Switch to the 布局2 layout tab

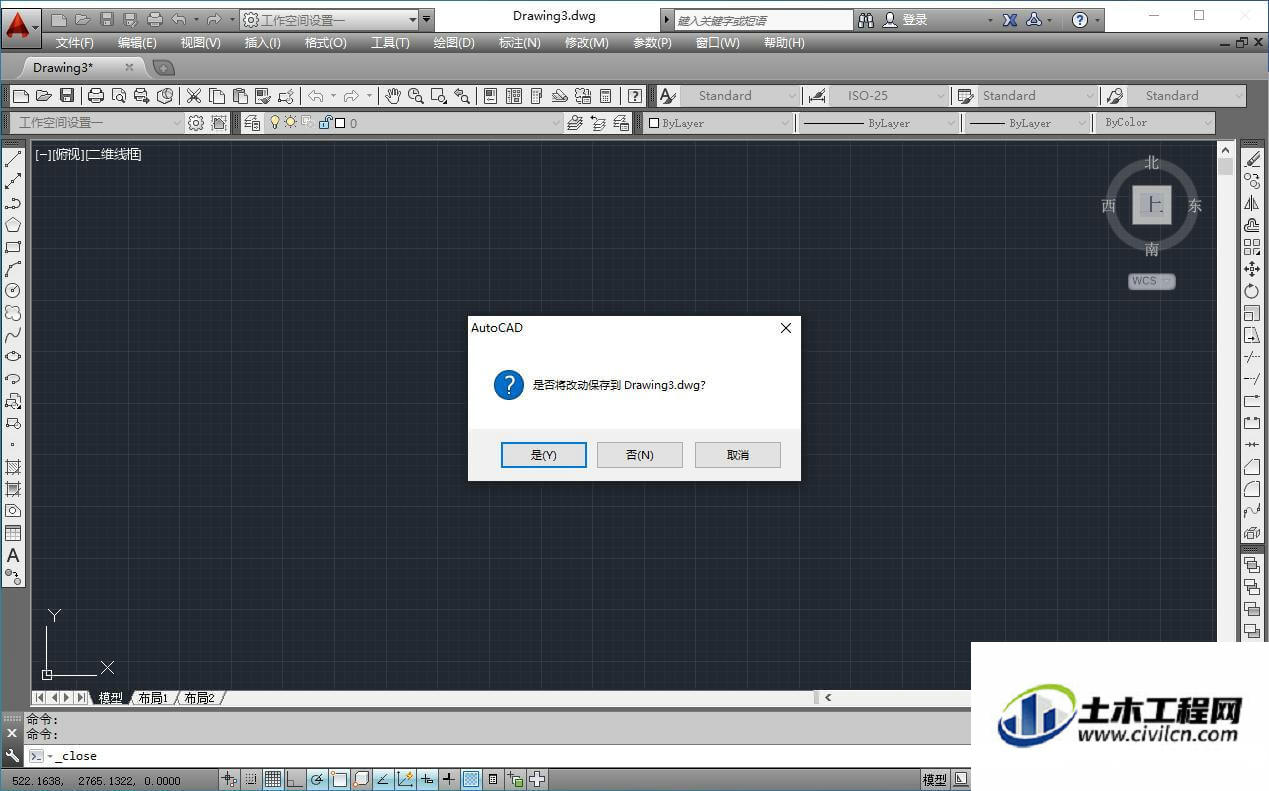click(199, 698)
